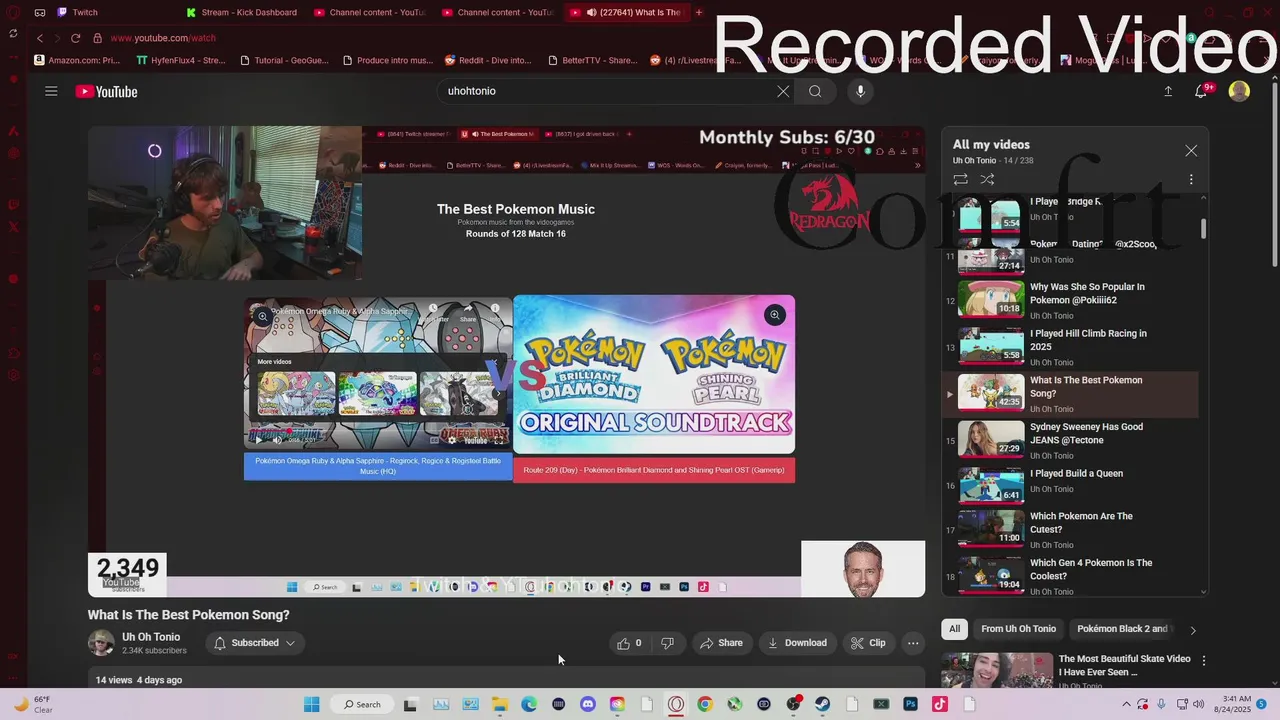Screen dimensions: 1280x720
Task: Open the YouTube notifications bell
Action: point(1201,91)
